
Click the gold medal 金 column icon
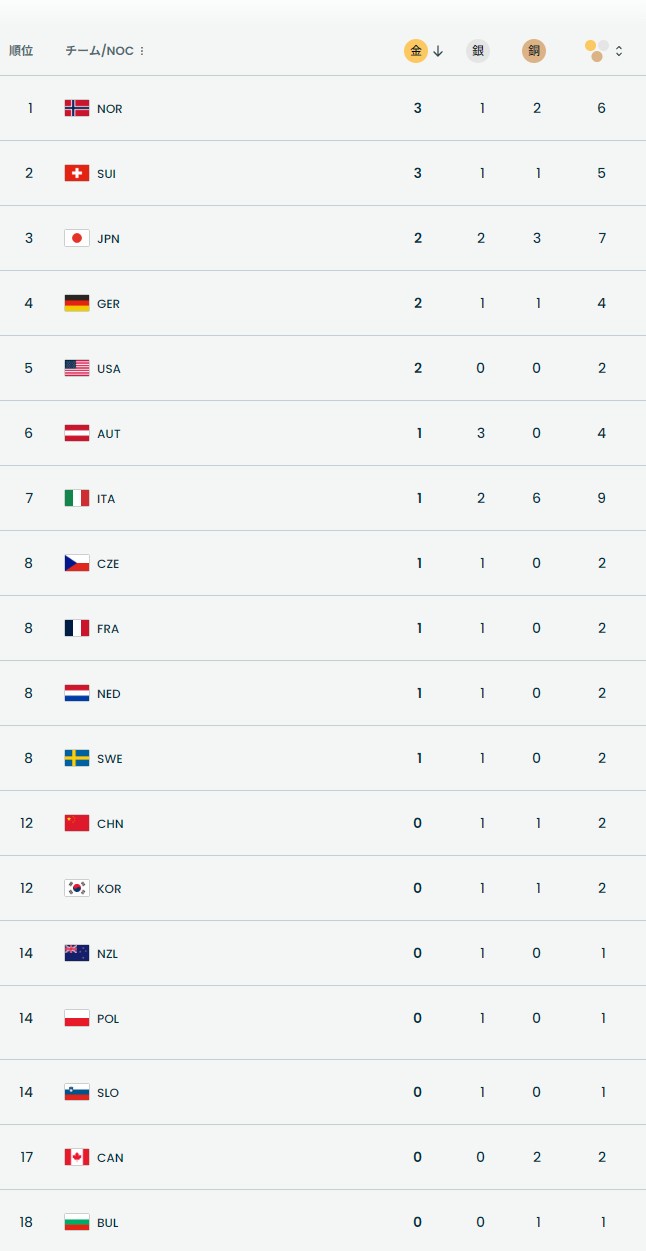click(x=416, y=51)
